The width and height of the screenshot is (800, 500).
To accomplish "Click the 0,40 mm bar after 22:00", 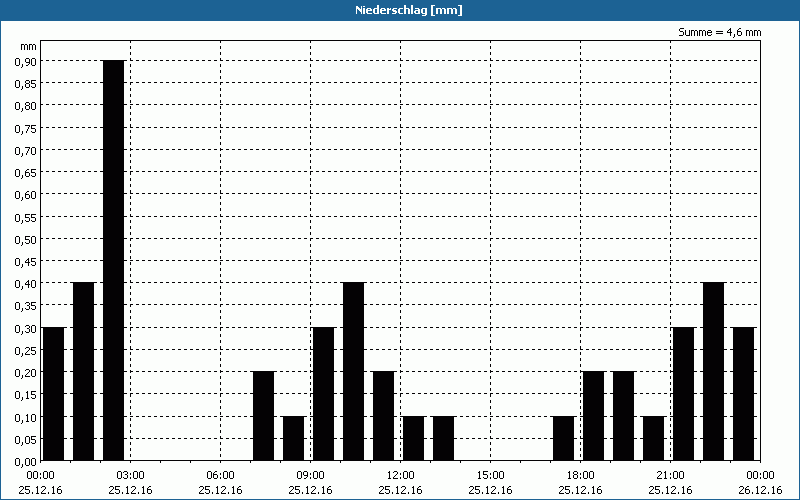I will click(713, 371).
